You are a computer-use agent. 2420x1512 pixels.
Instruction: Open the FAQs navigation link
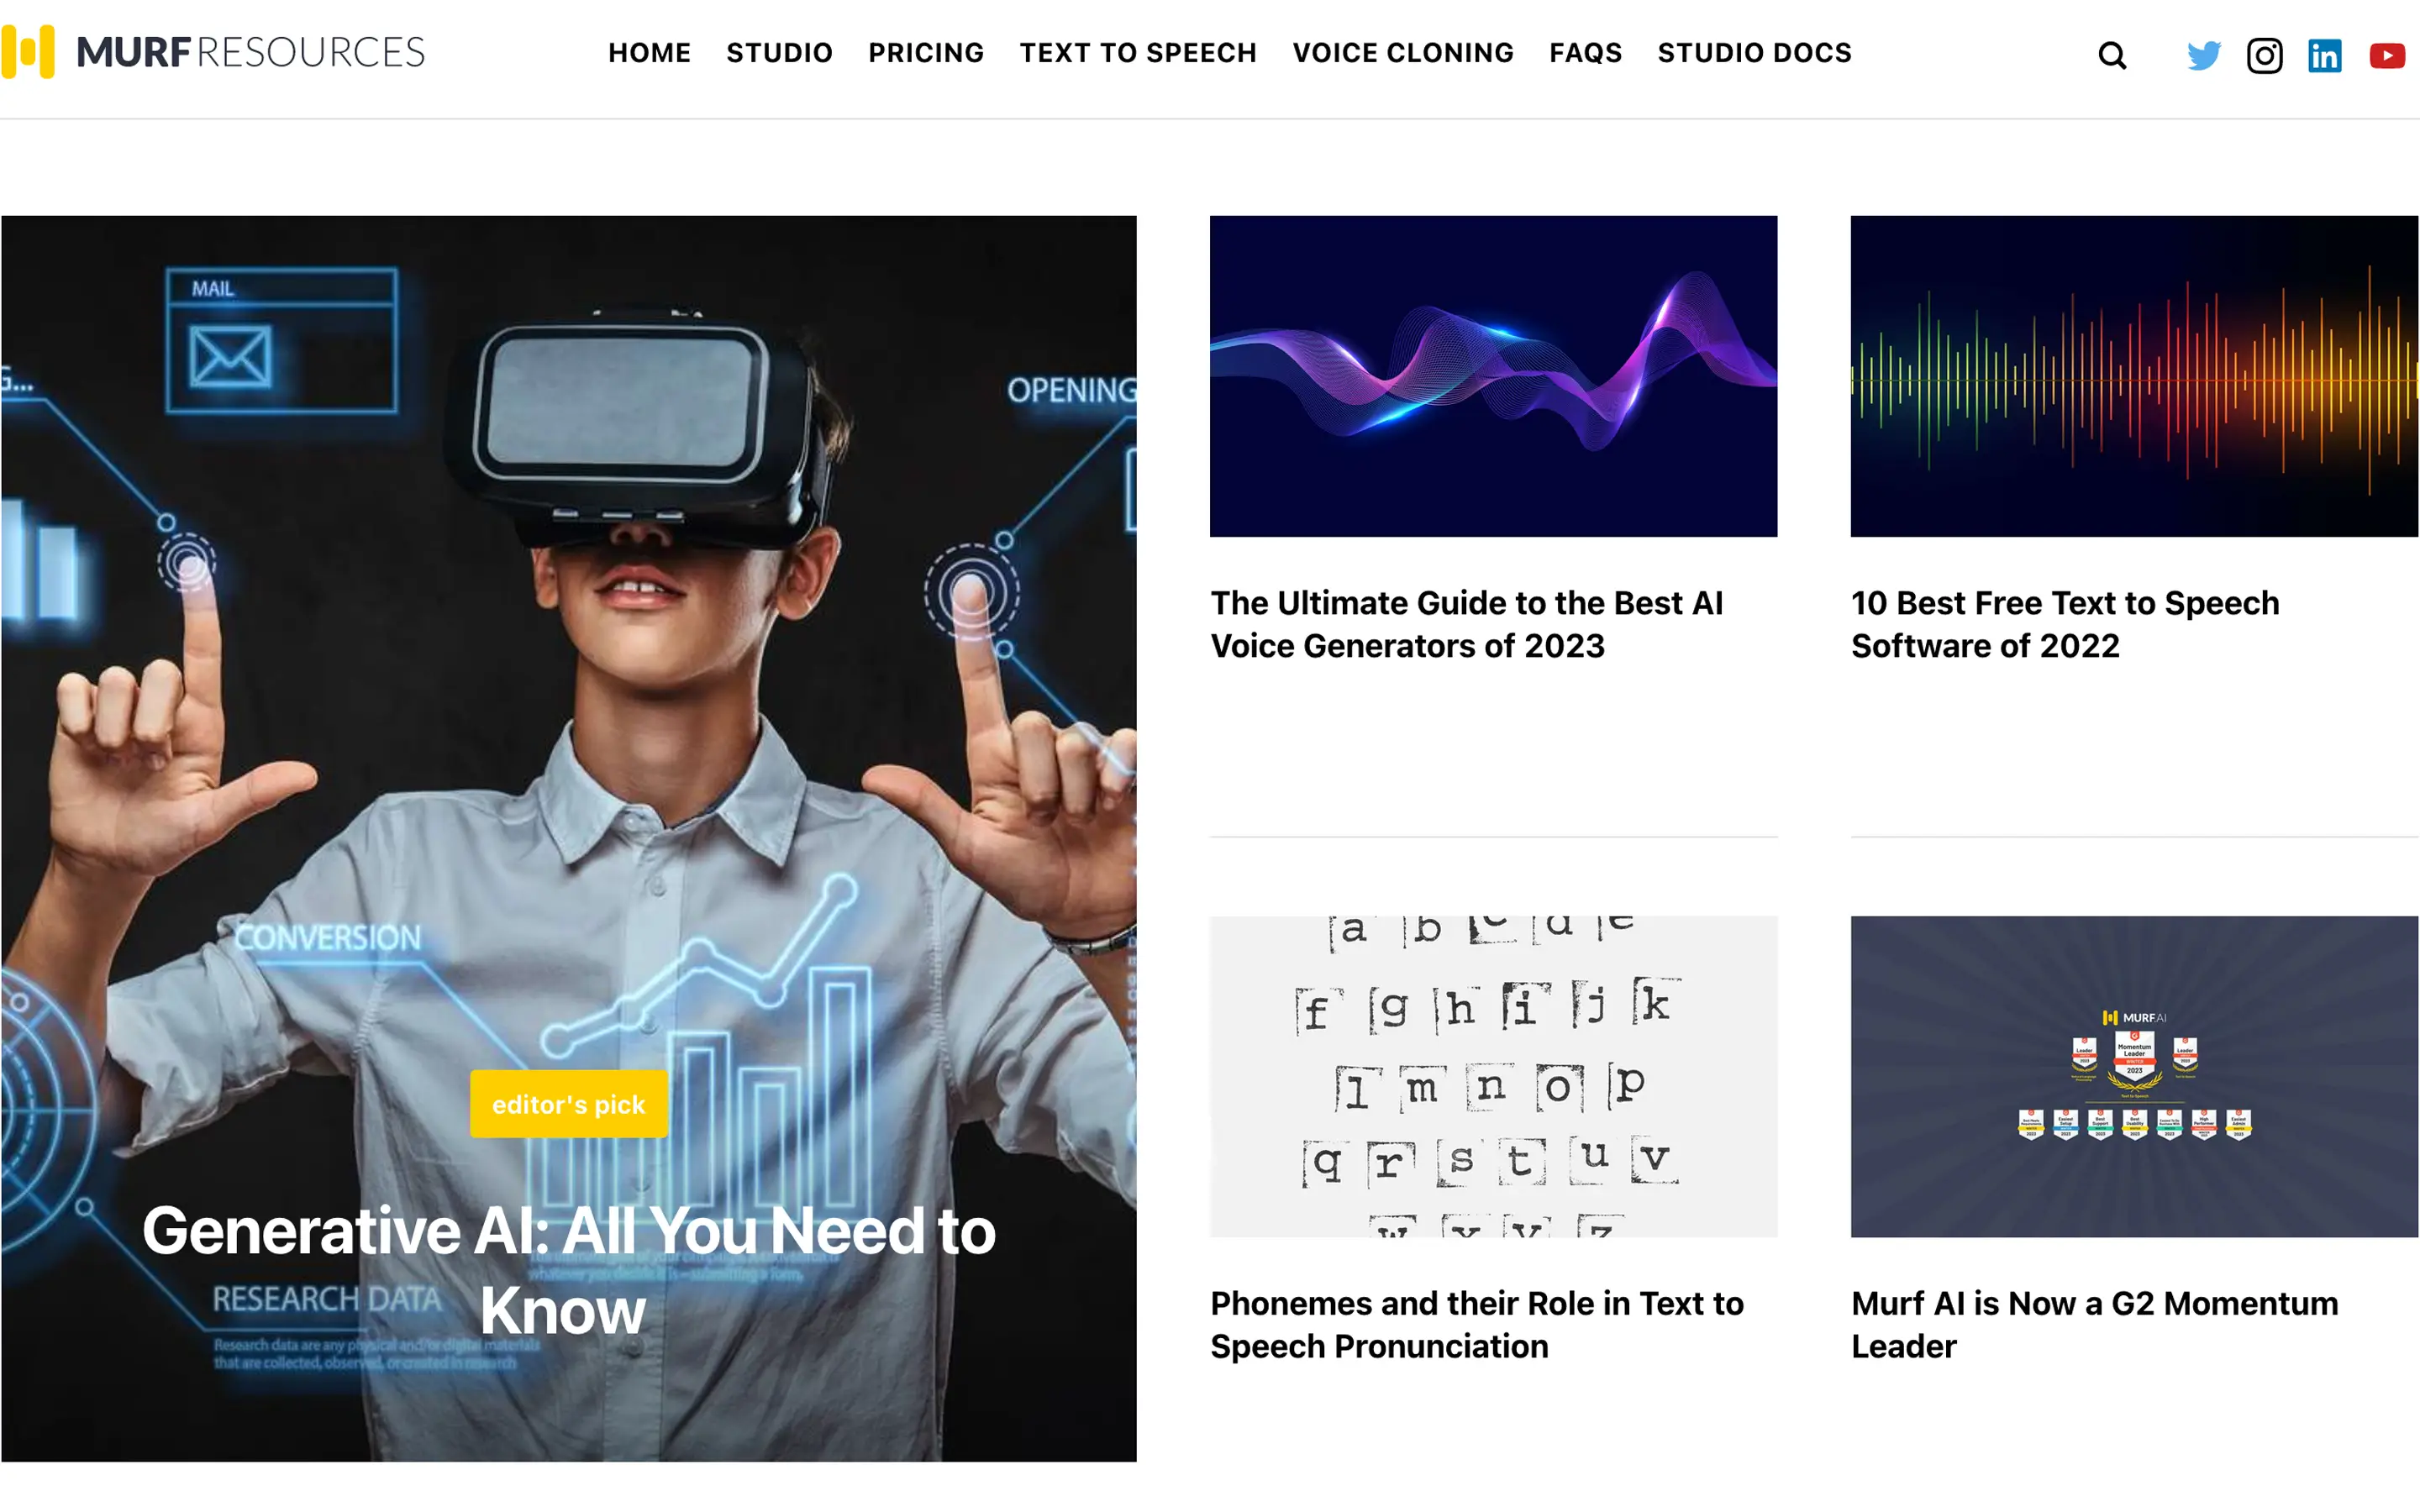[1585, 53]
